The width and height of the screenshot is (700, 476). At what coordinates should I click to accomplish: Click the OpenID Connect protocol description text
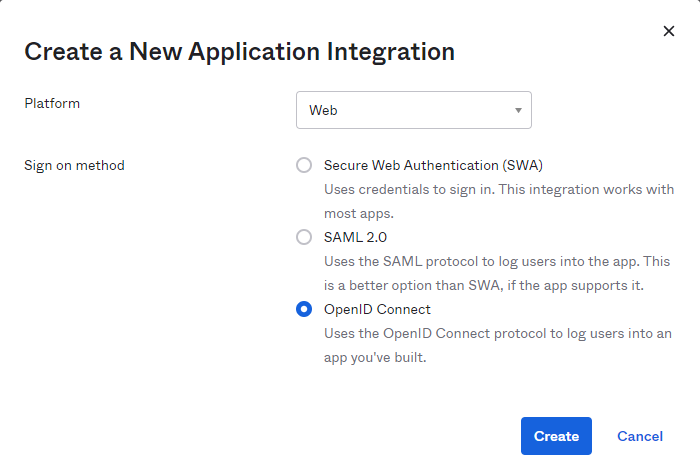point(498,345)
